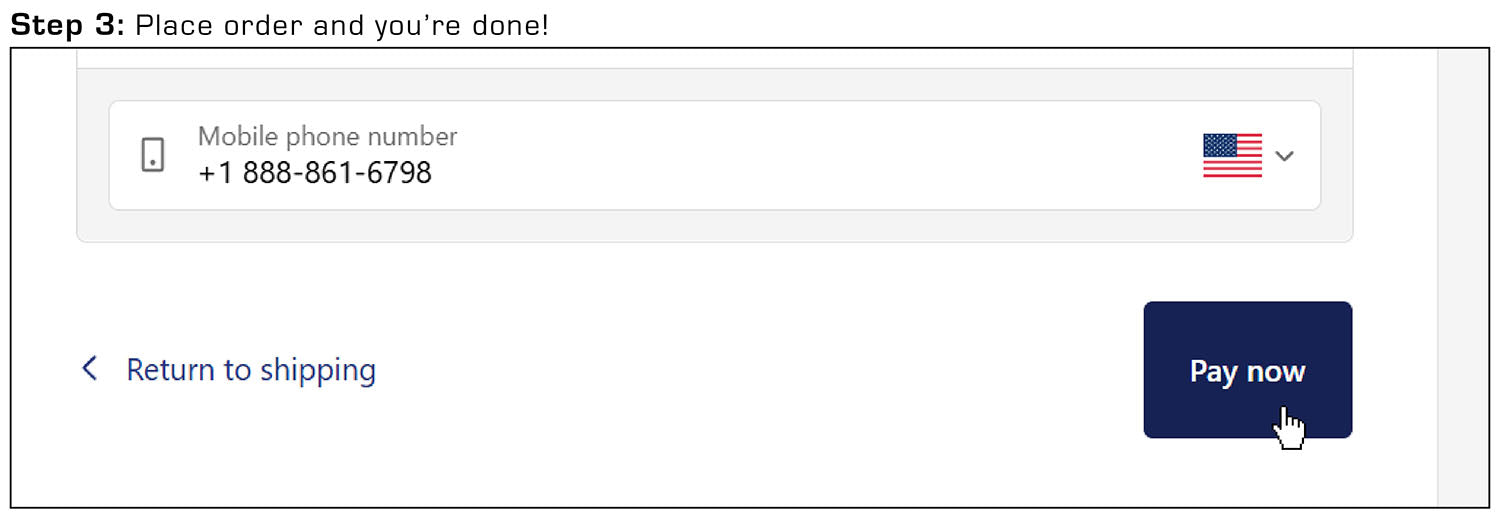
Task: Click the United States flag icon
Action: (1232, 155)
